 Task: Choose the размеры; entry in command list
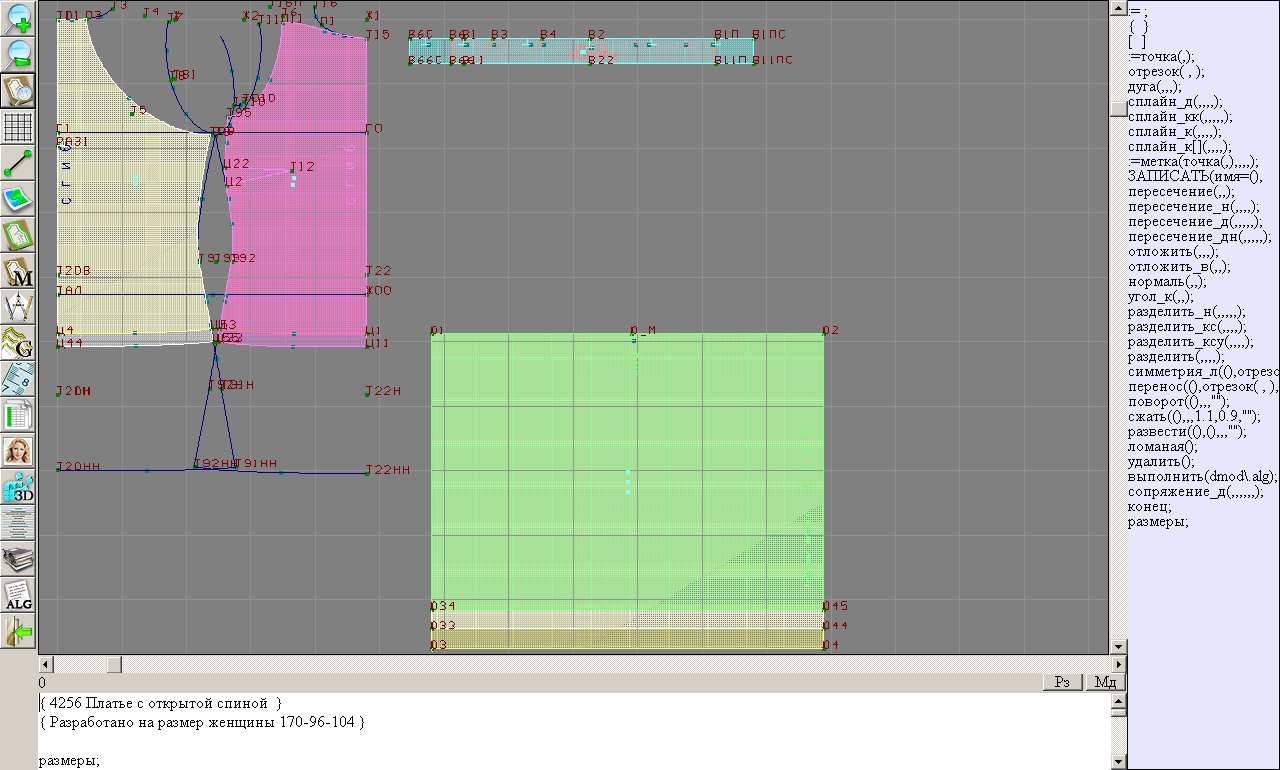(1158, 522)
